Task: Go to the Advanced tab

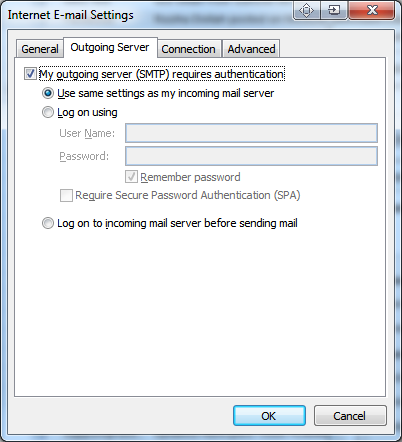Action: (x=251, y=49)
